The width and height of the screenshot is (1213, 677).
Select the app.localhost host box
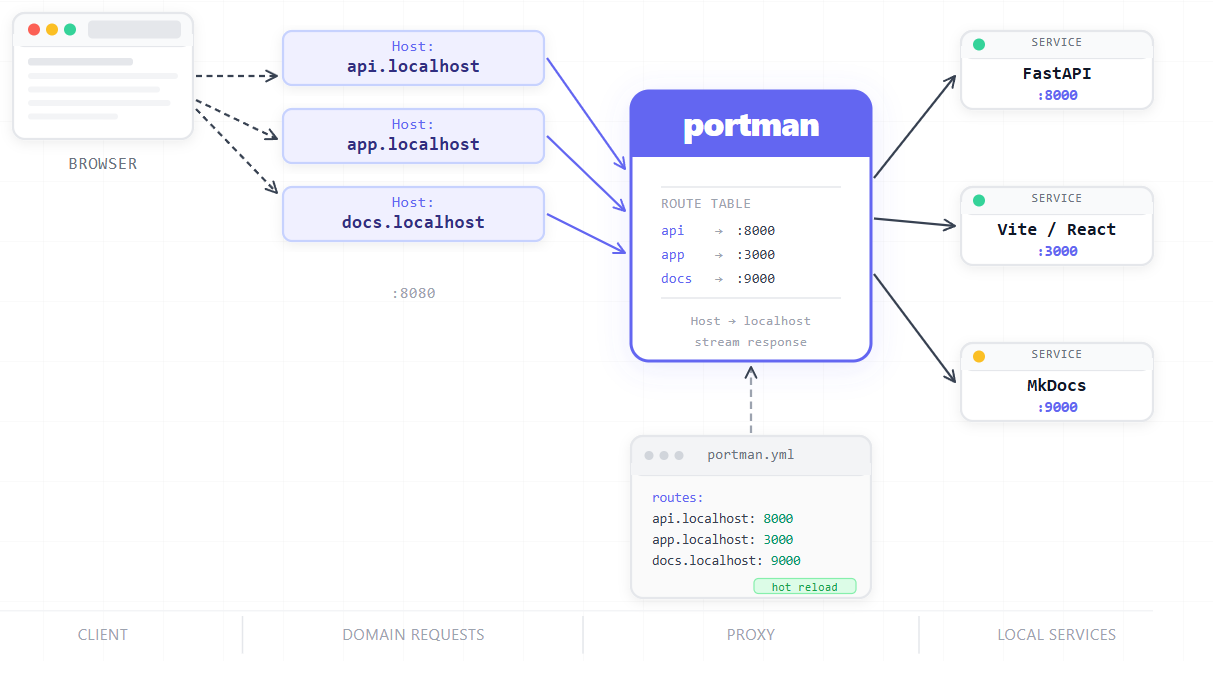[x=413, y=136]
